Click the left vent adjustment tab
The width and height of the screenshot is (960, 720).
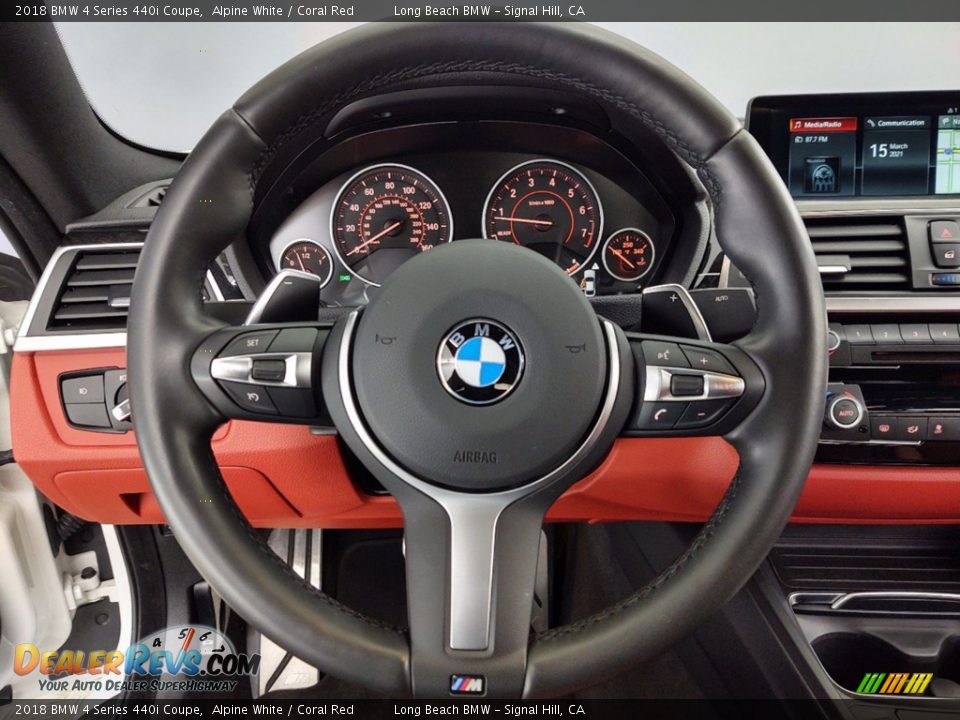coord(120,302)
